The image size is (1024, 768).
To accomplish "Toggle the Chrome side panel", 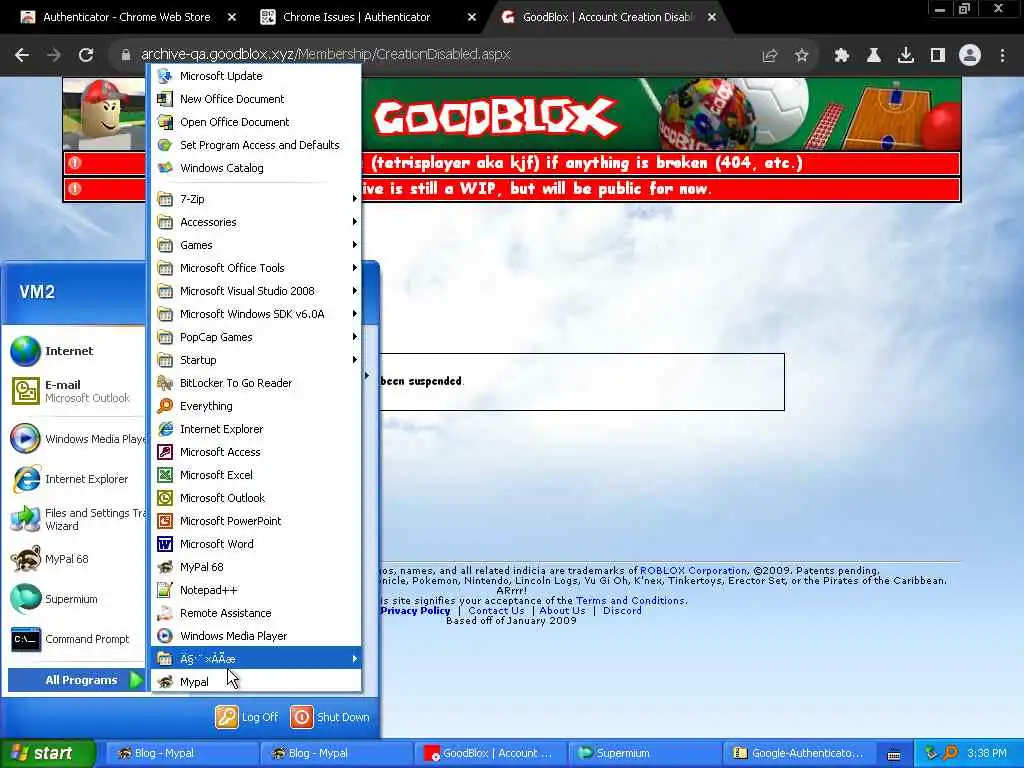I will pos(938,55).
